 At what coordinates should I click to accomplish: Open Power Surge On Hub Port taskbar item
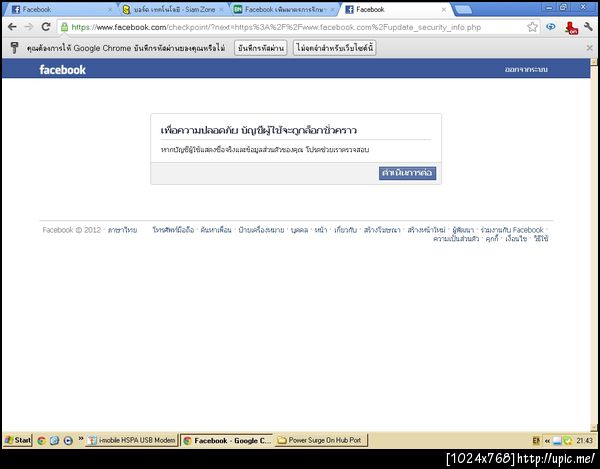click(x=321, y=440)
